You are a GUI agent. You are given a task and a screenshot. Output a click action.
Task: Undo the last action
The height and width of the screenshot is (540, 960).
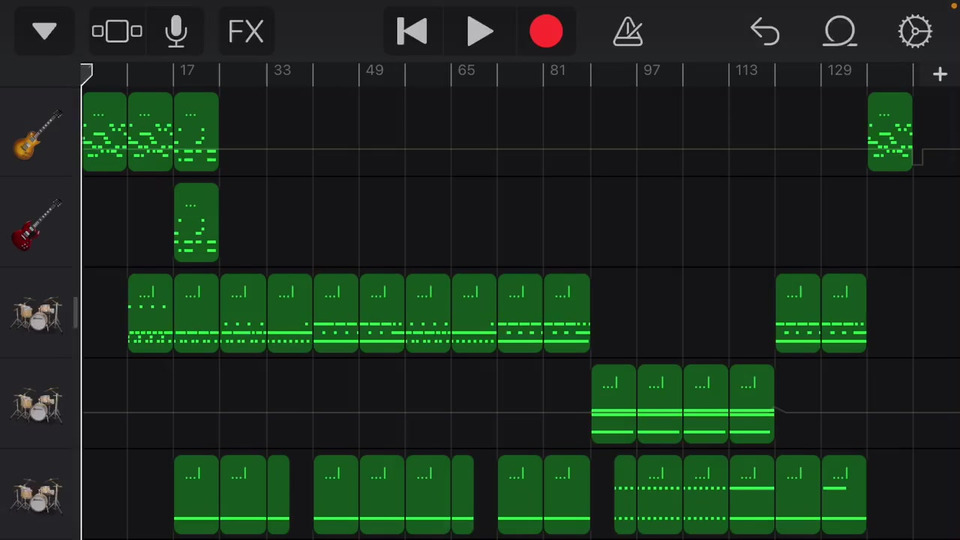765,31
